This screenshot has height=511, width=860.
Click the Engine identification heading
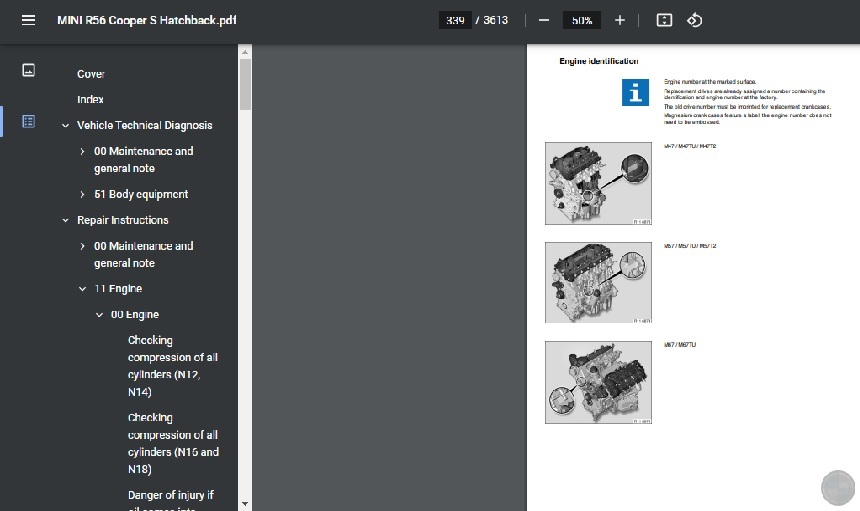[x=599, y=61]
